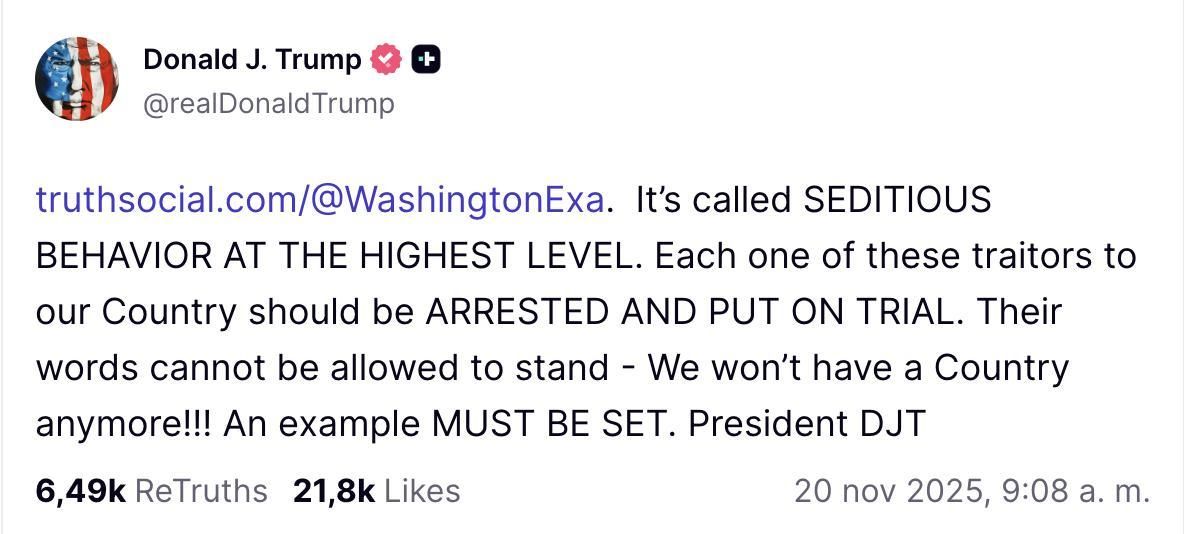This screenshot has width=1184, height=534.
Task: Click the word anymore!!! in the post
Action: point(124,424)
